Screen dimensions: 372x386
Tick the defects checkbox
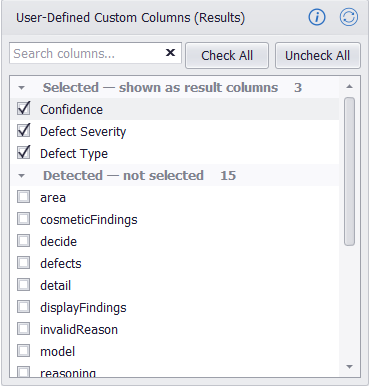(x=24, y=263)
